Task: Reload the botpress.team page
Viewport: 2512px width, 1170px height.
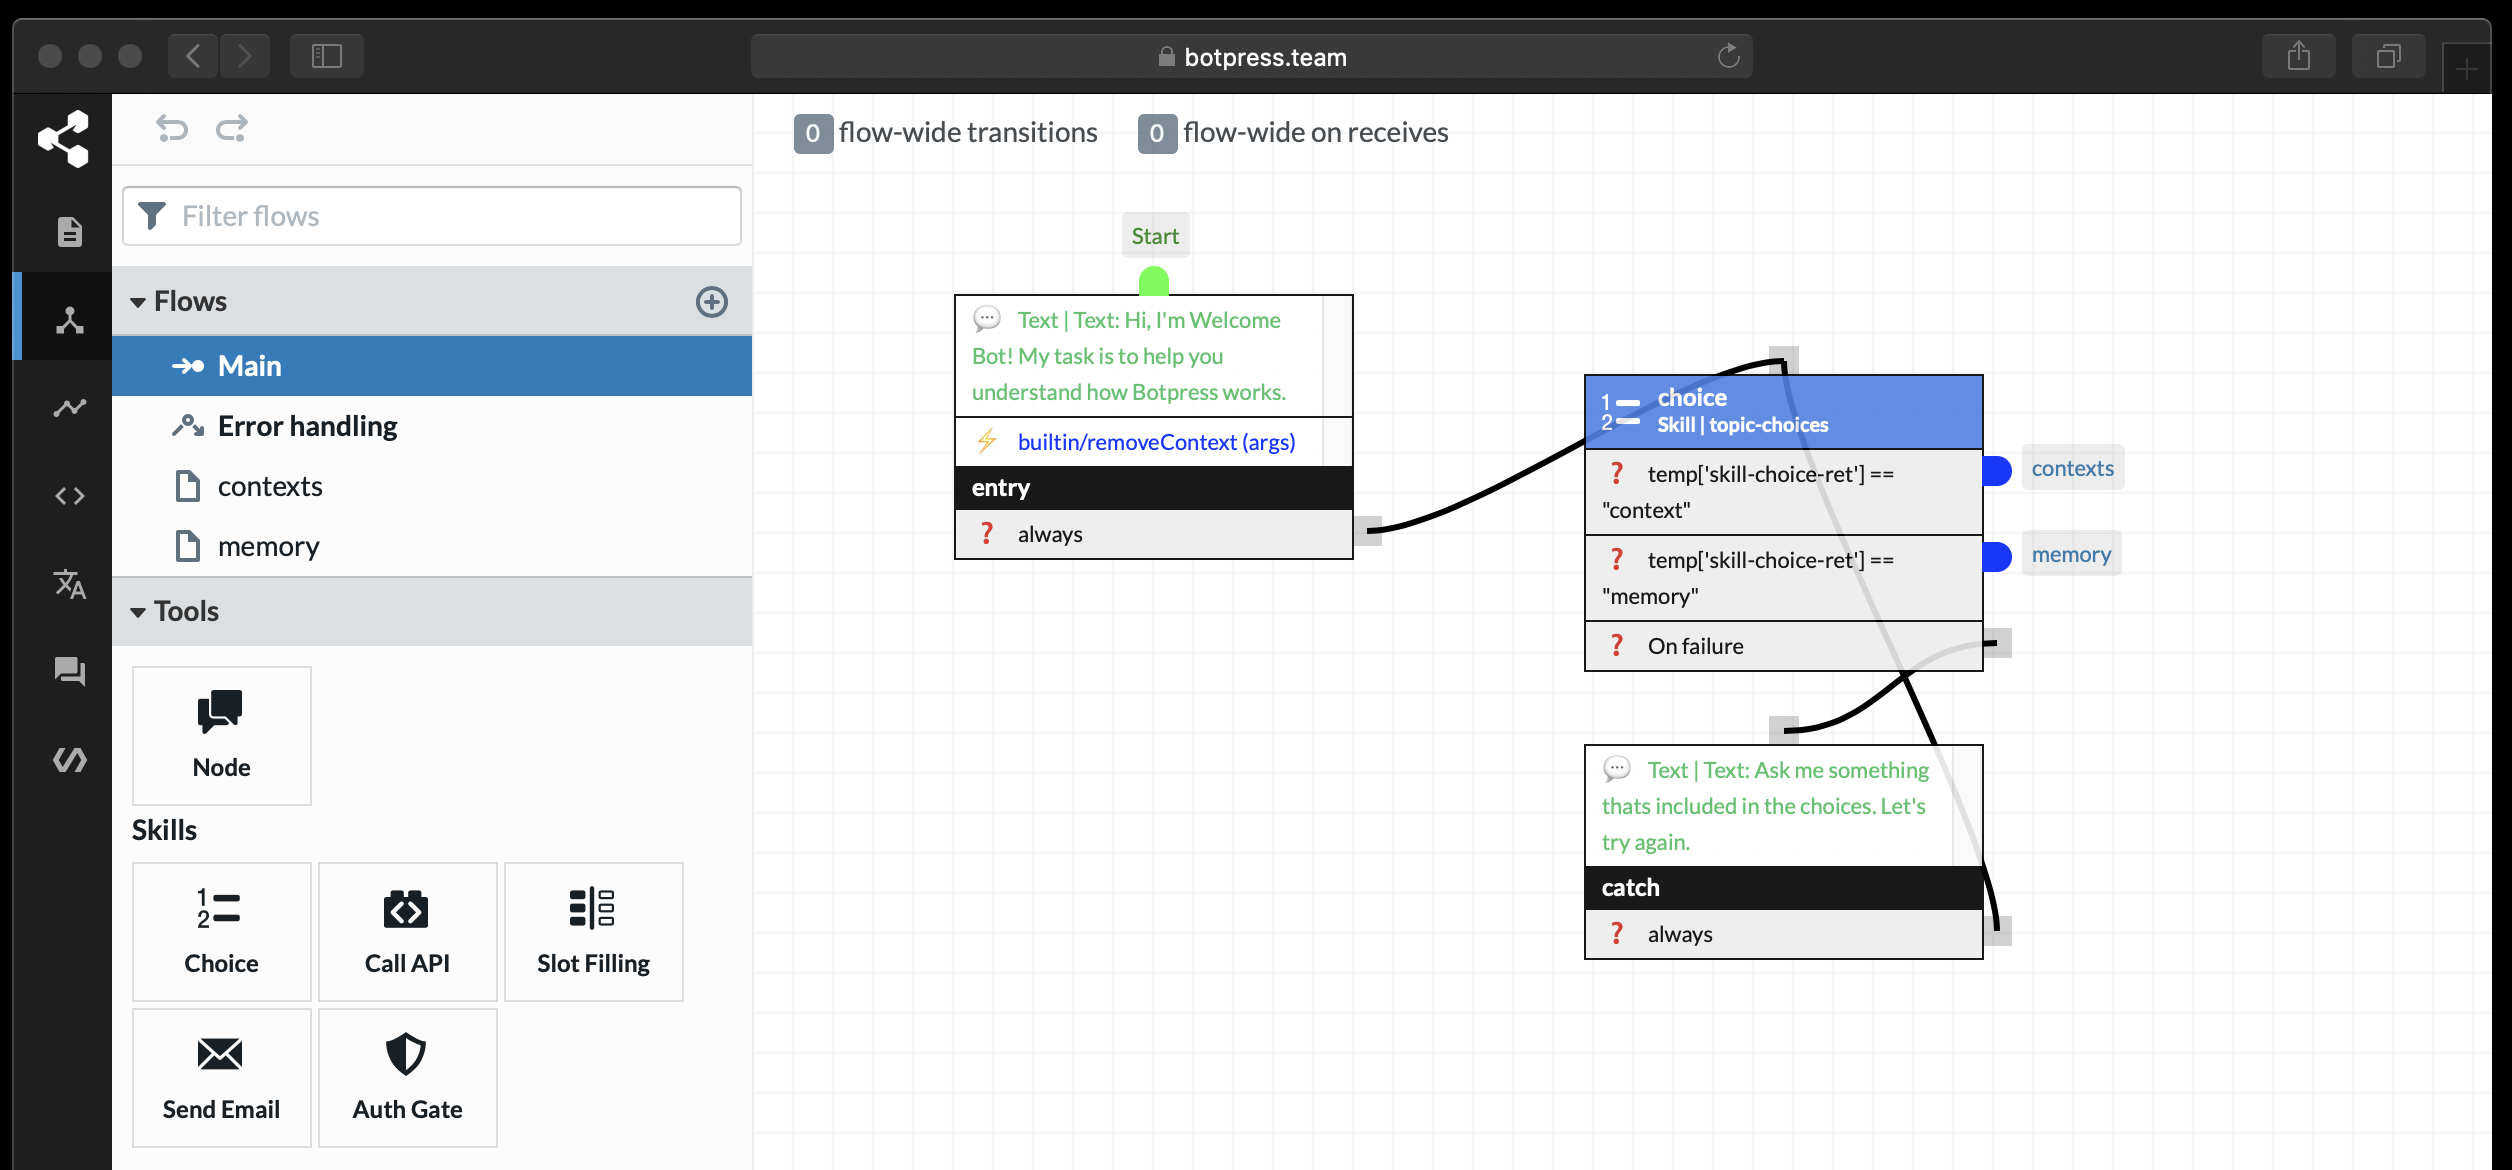Action: tap(1728, 56)
